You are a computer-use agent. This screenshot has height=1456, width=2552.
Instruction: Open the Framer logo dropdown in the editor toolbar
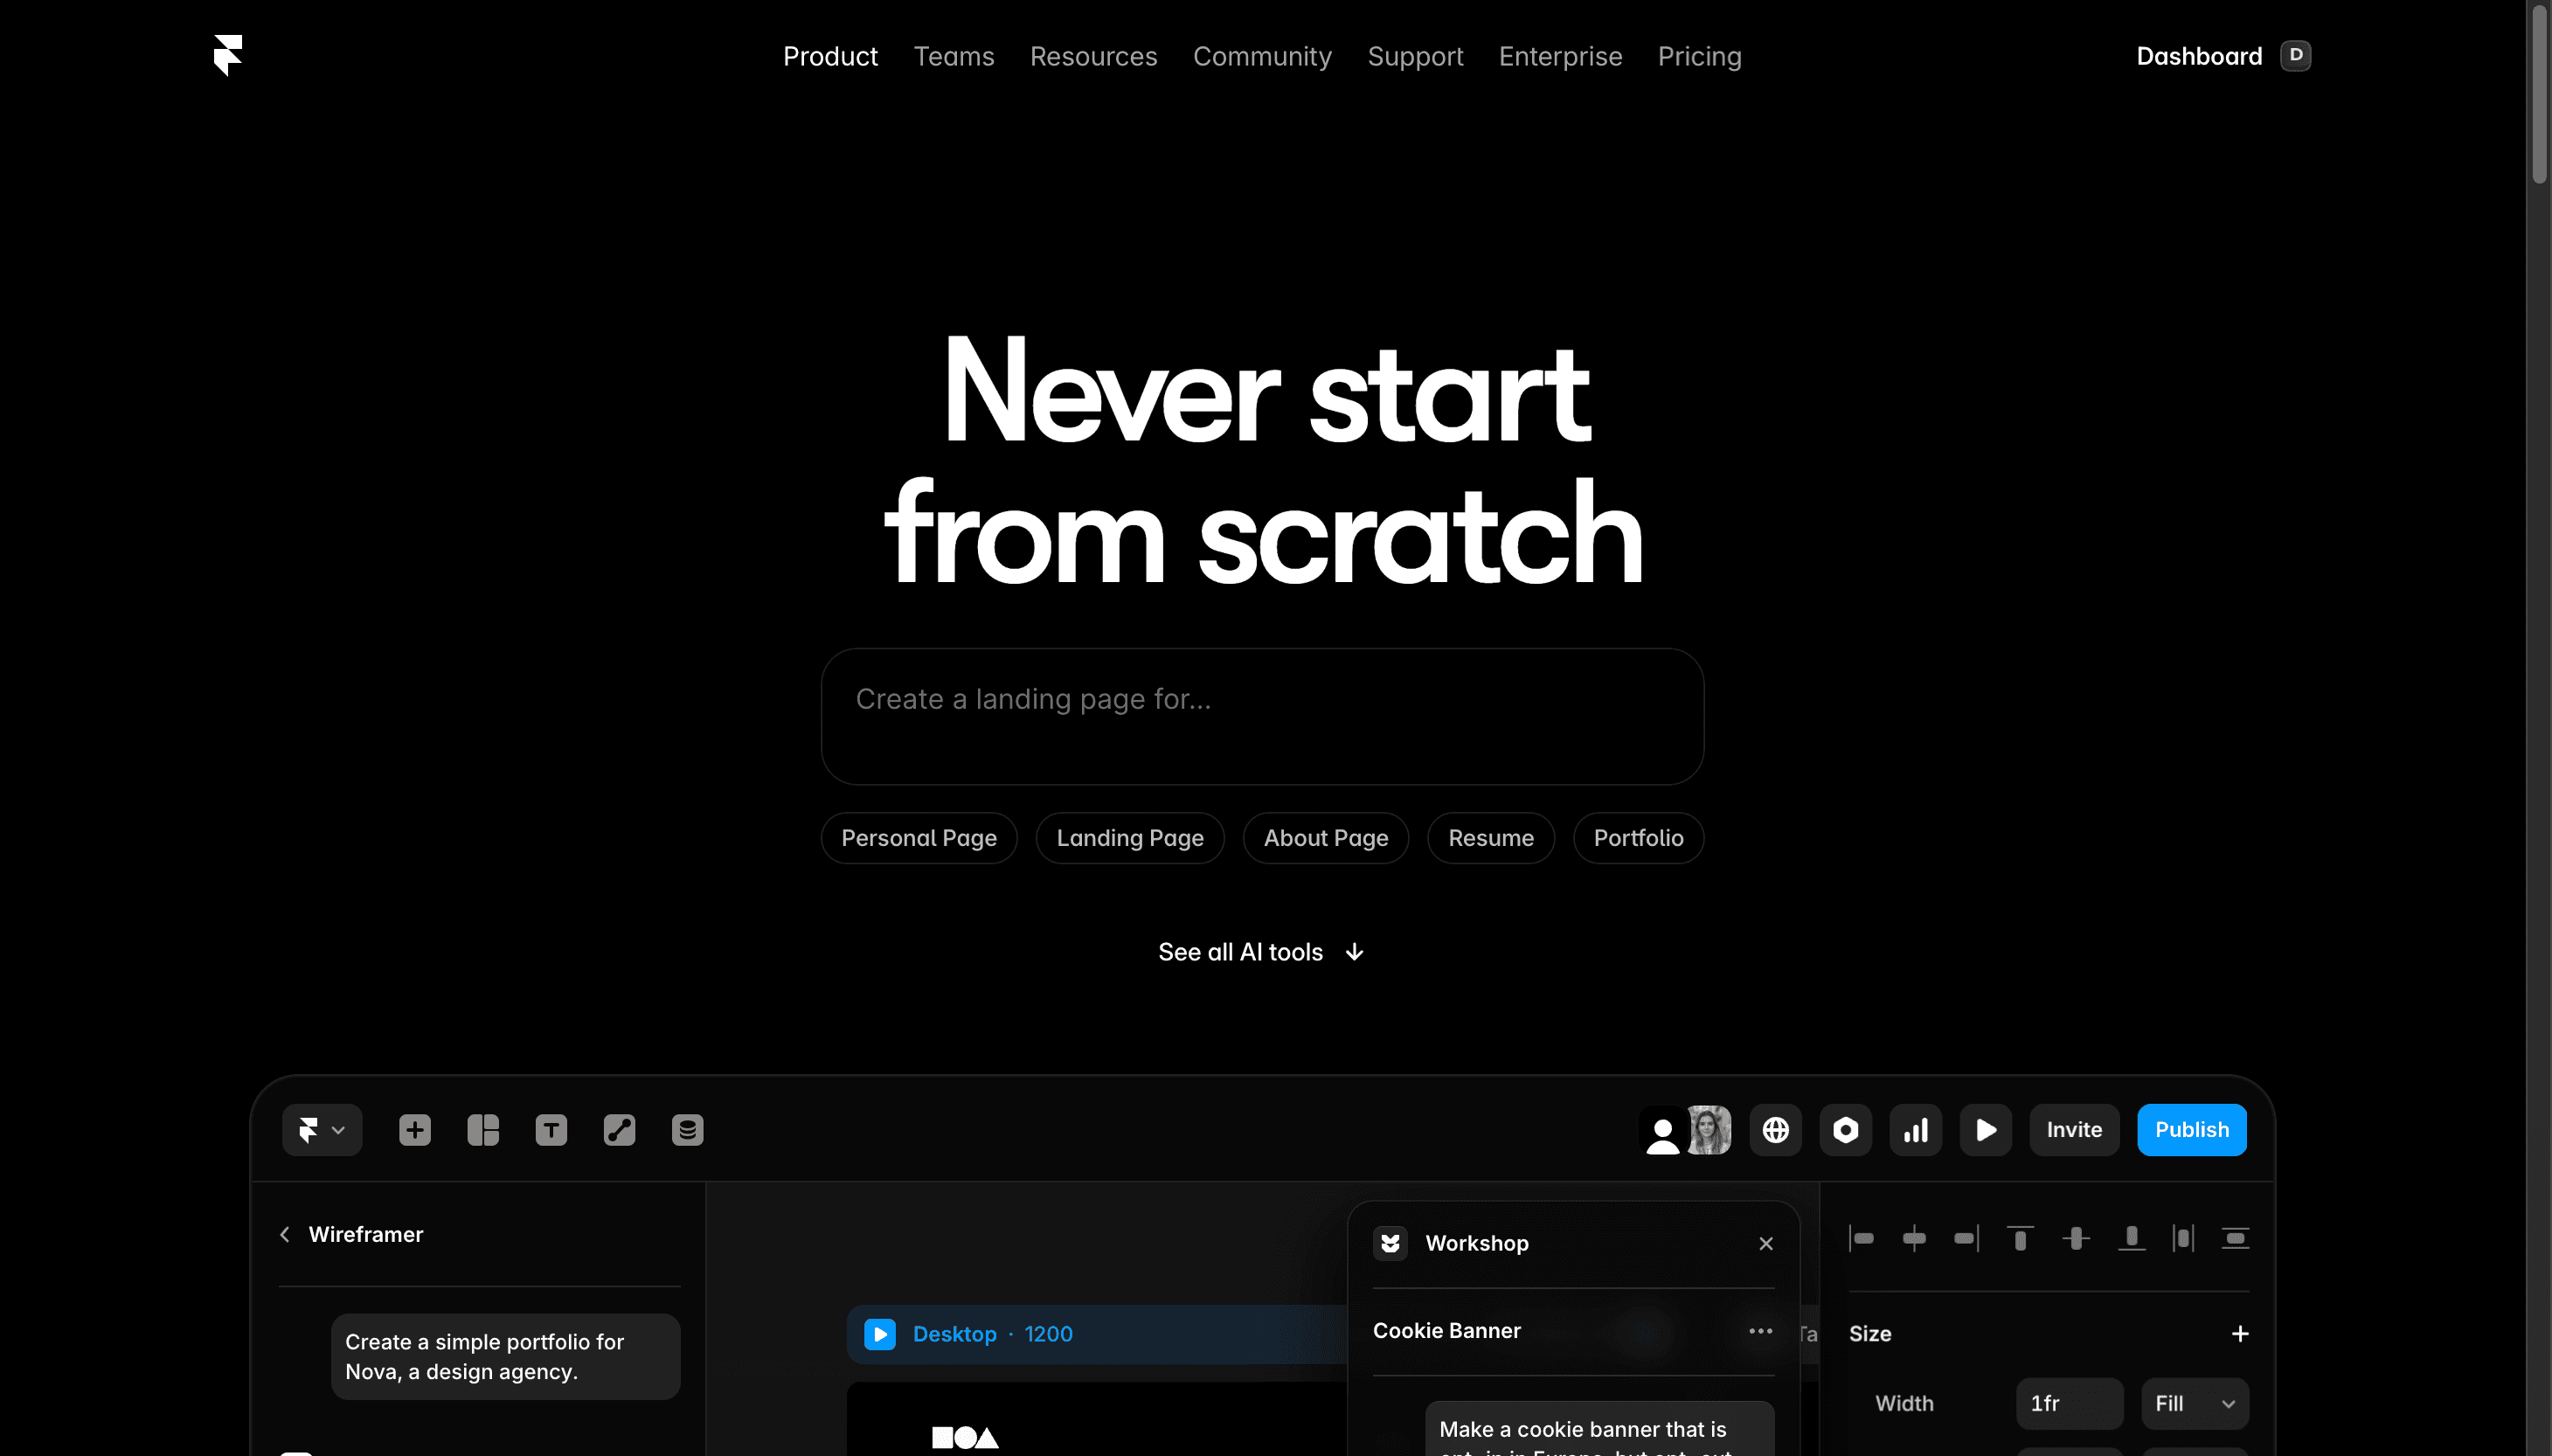point(322,1130)
